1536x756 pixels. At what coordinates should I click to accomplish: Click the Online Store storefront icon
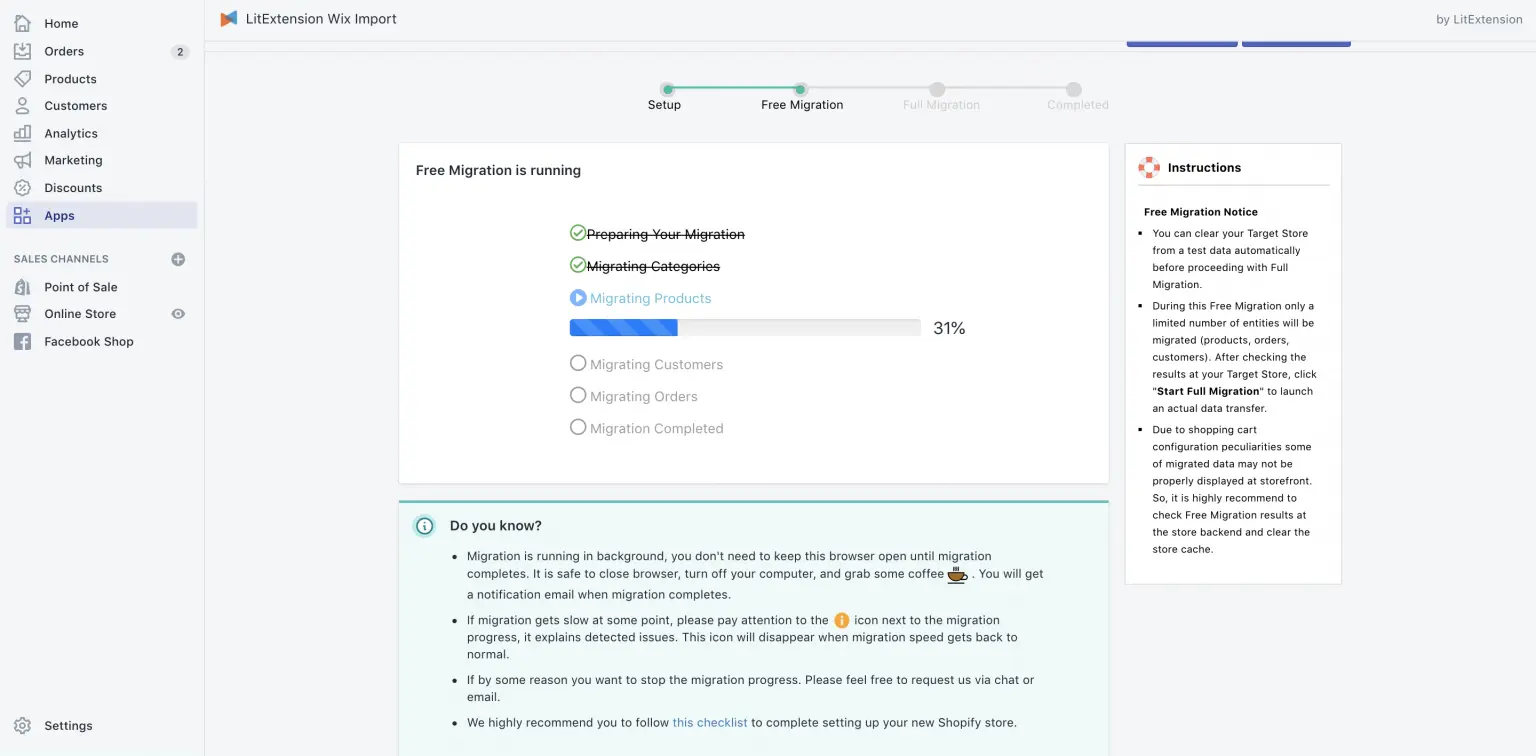click(22, 314)
